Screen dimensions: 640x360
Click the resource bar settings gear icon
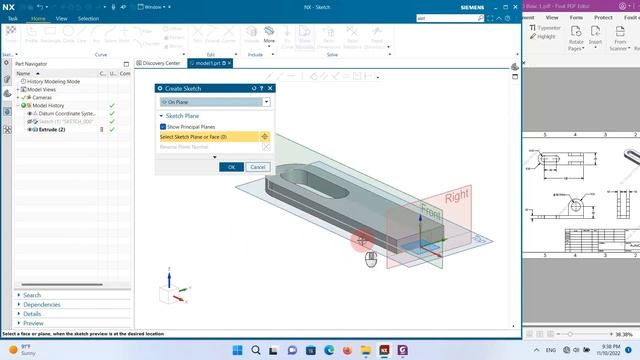click(6, 63)
